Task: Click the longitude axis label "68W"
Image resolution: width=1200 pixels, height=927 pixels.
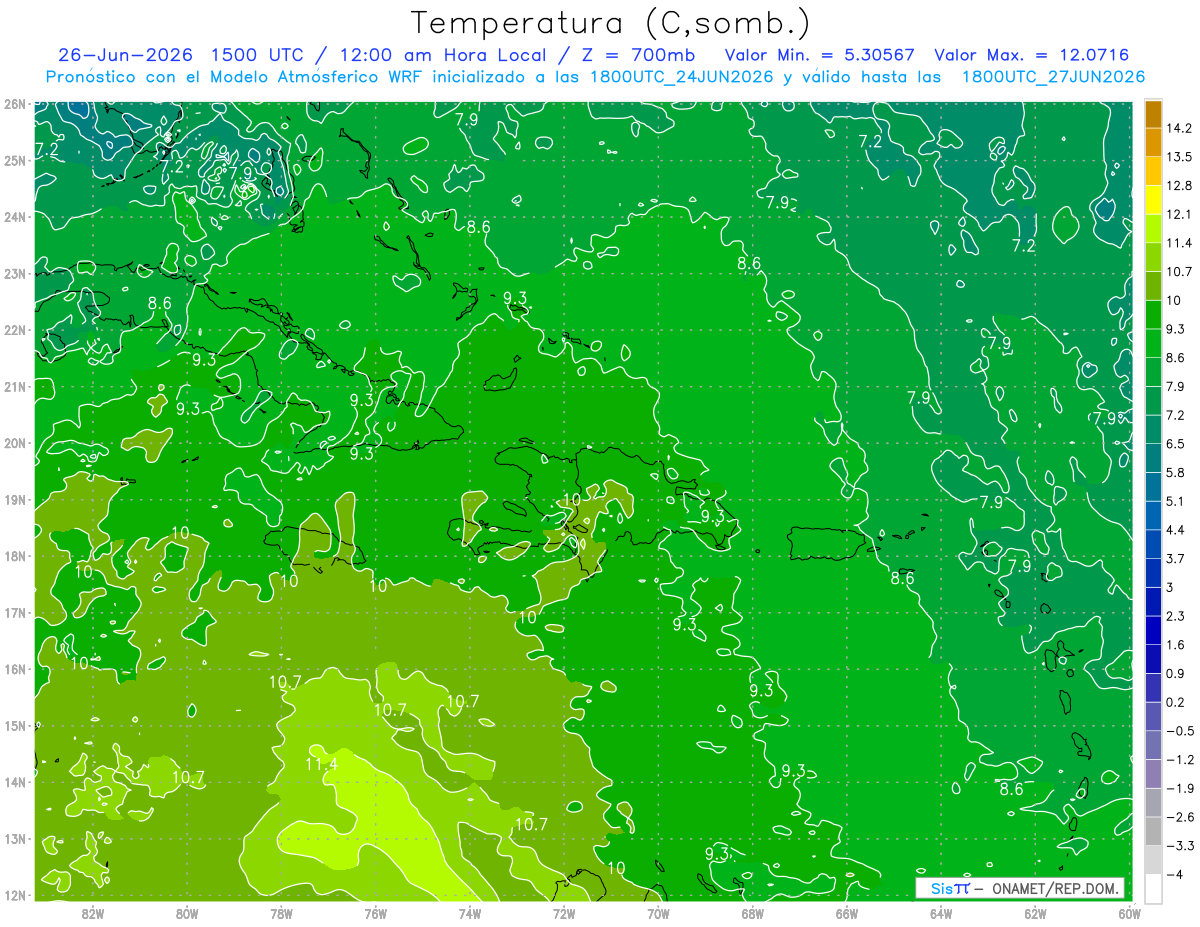Action: tap(753, 913)
